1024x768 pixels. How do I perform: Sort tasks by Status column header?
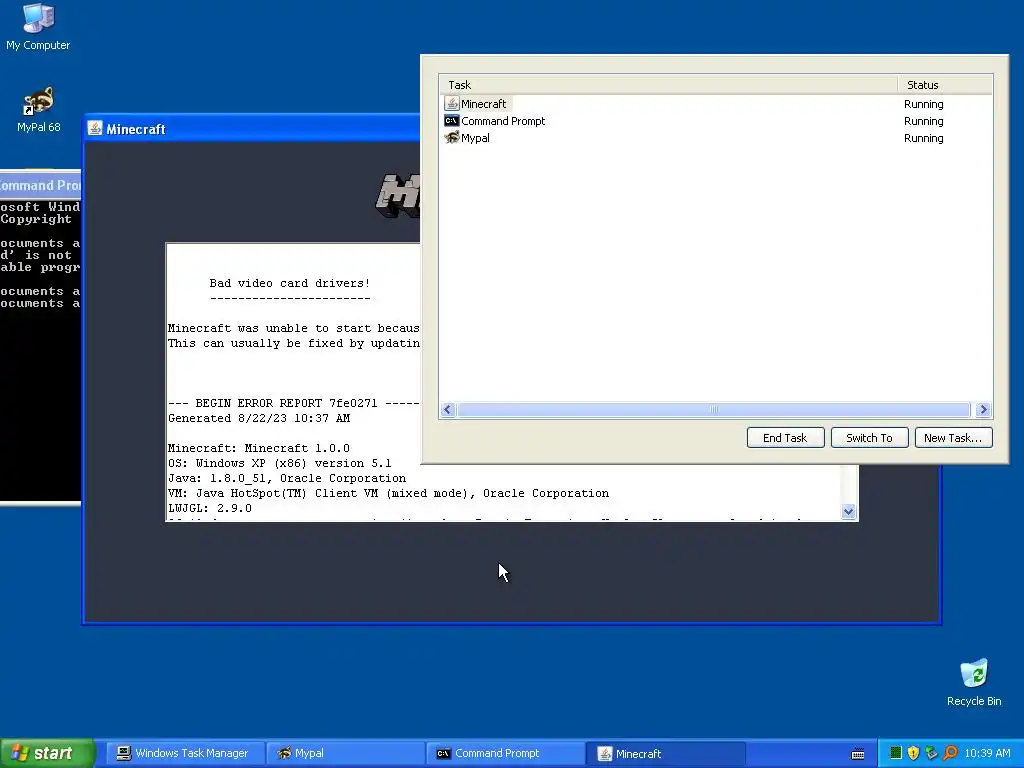(945, 85)
